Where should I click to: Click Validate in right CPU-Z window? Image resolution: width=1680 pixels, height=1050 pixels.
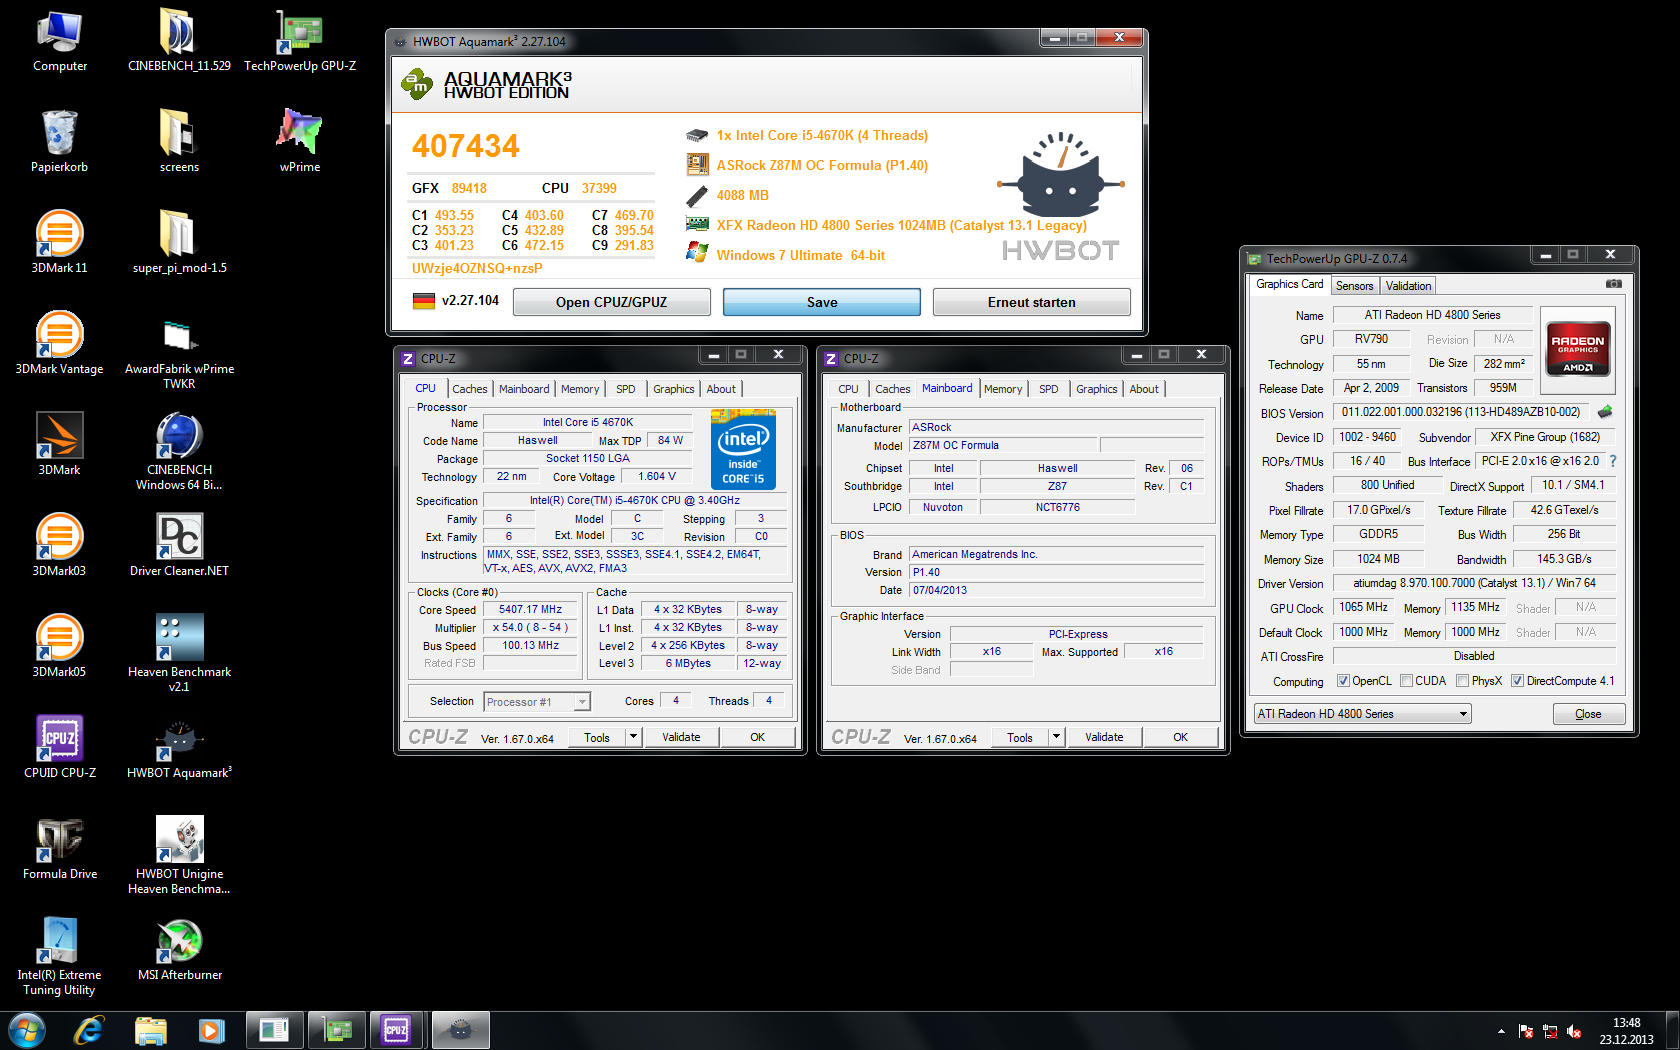coord(1104,737)
